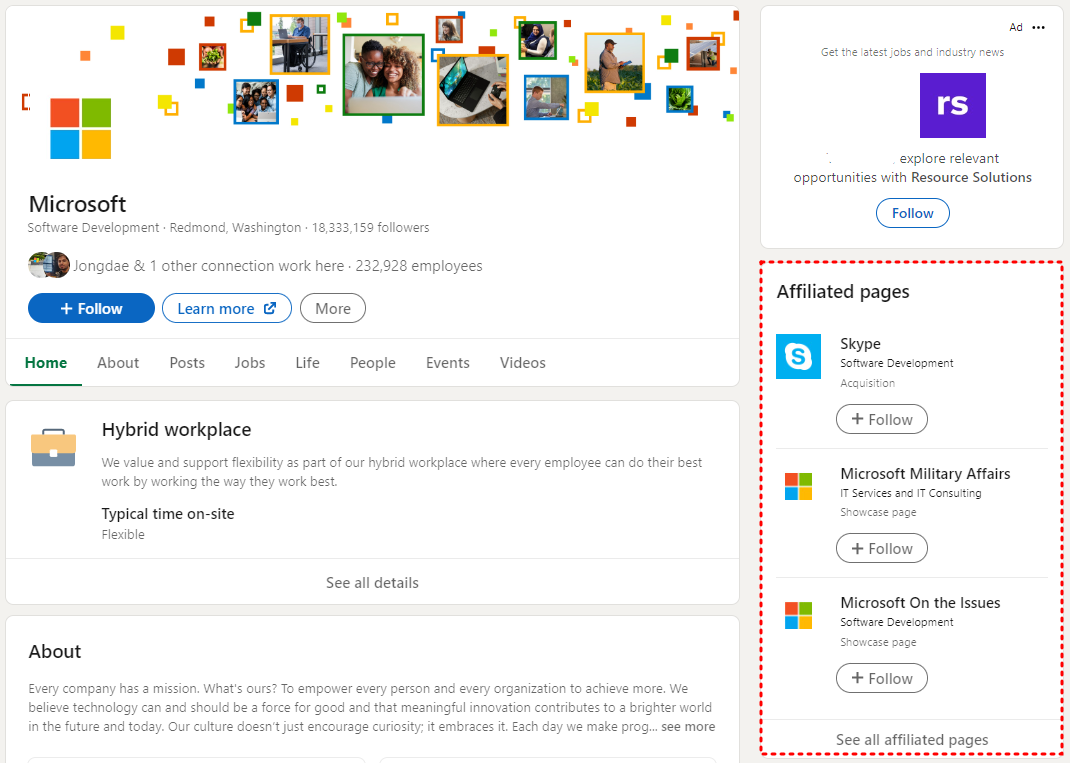Follow Microsoft Military Affairs page

click(x=882, y=548)
